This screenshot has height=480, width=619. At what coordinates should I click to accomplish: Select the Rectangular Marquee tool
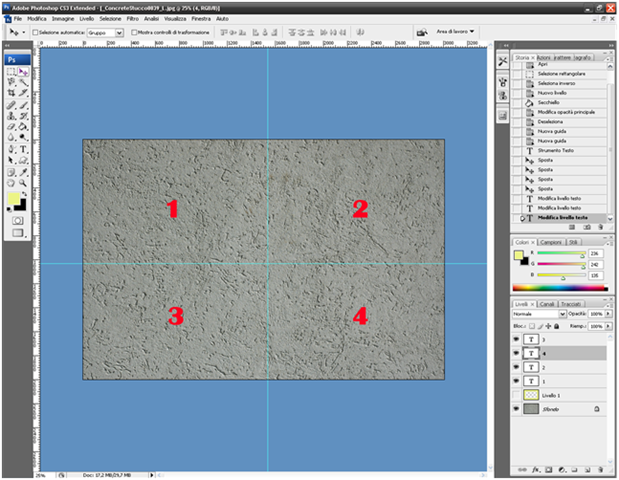tap(11, 71)
